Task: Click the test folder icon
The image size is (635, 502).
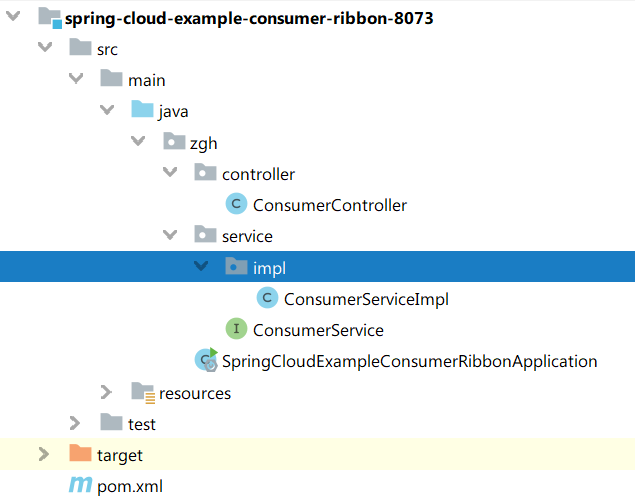Action: (x=111, y=422)
